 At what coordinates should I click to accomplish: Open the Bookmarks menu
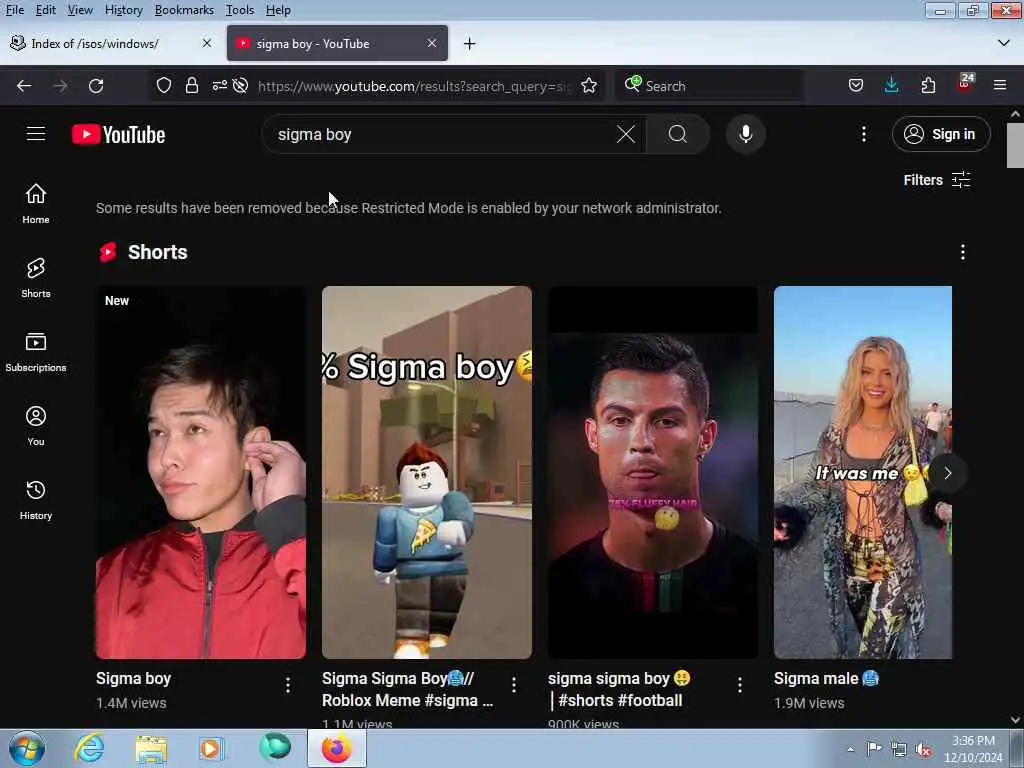pos(184,10)
